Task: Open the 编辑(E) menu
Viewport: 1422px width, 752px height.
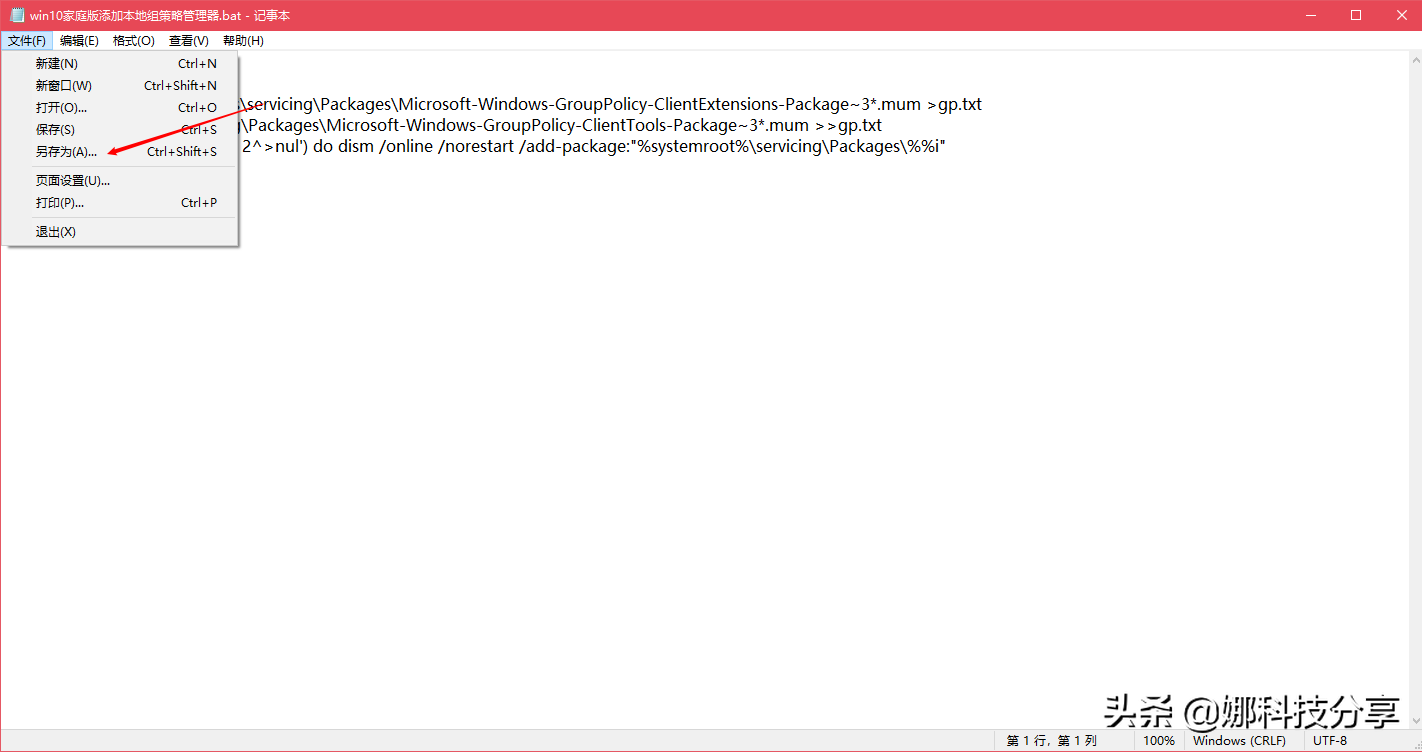Action: pos(79,41)
